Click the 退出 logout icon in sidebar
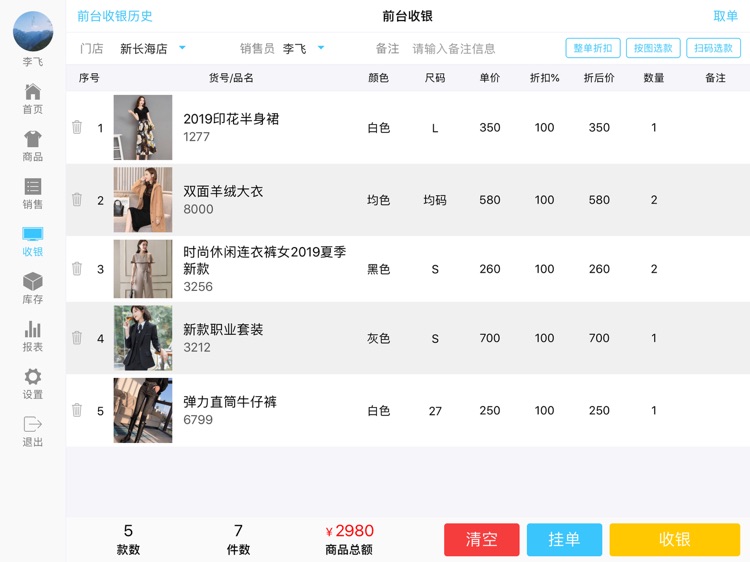Viewport: 750px width, 562px height. pyautogui.click(x=33, y=424)
